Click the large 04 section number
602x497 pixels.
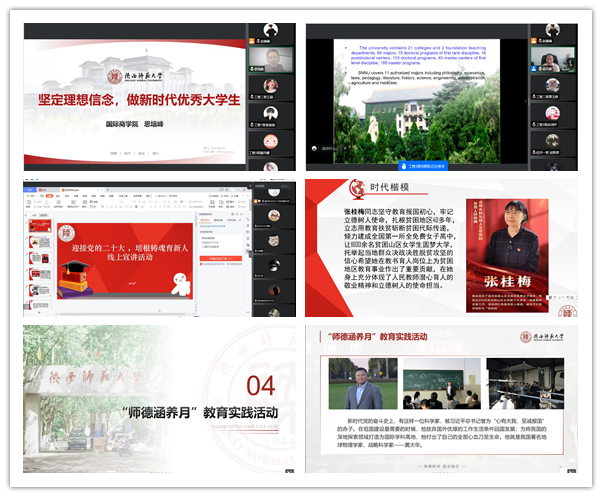tap(261, 385)
